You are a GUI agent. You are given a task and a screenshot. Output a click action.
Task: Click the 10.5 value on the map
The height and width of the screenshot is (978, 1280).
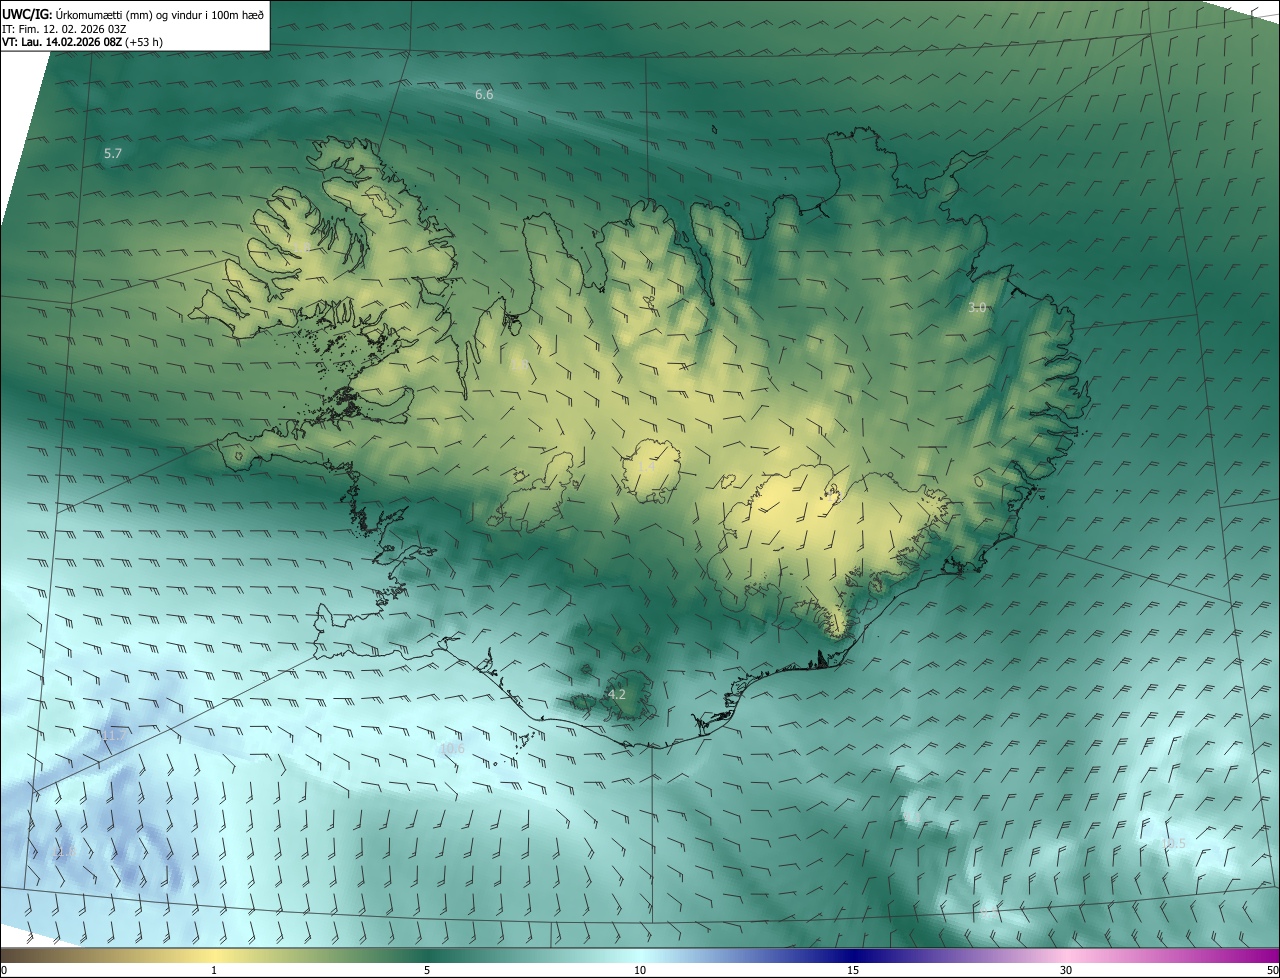point(1173,844)
